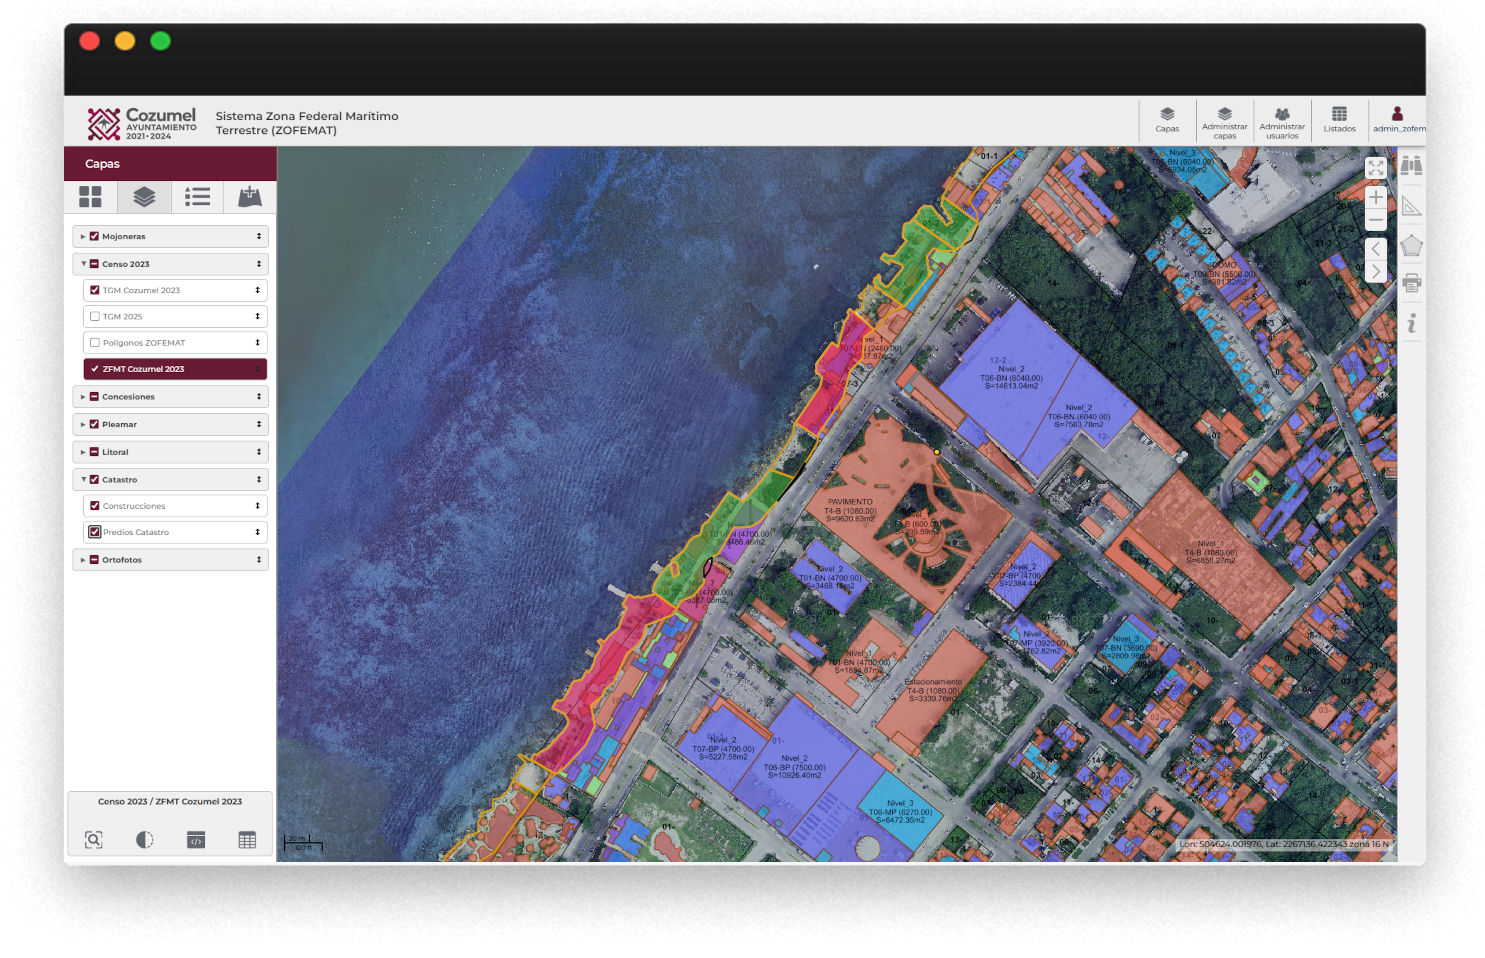
Task: Select the ruler measurement tool
Action: [x=1411, y=206]
